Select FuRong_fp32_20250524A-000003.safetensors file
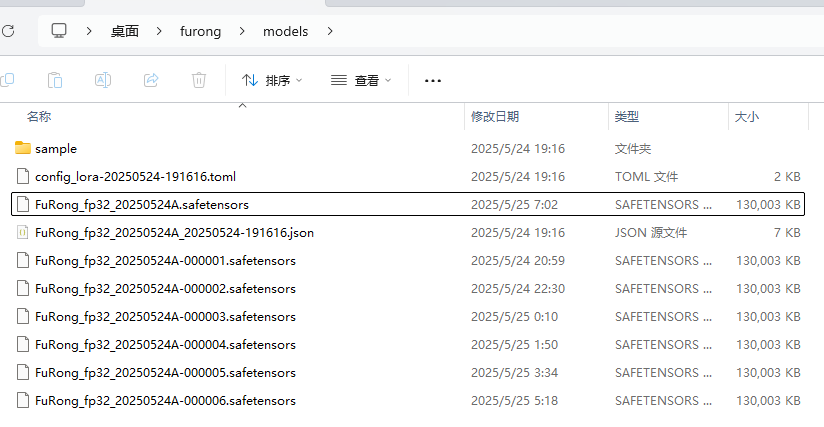 [x=165, y=316]
